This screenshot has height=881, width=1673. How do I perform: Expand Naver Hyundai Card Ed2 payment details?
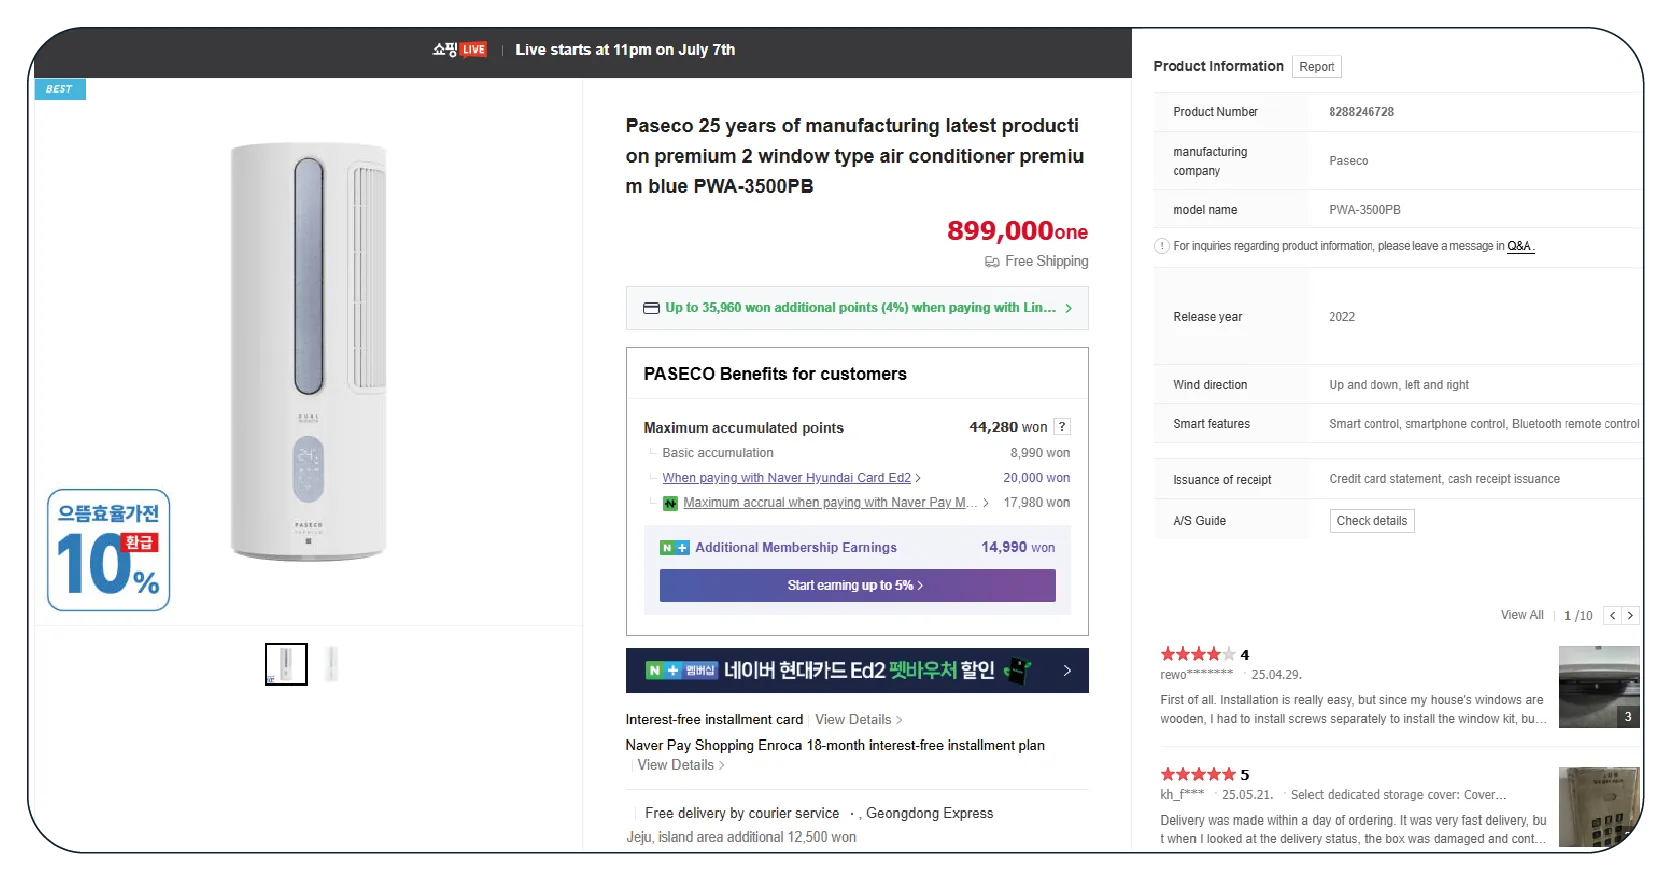(x=790, y=478)
